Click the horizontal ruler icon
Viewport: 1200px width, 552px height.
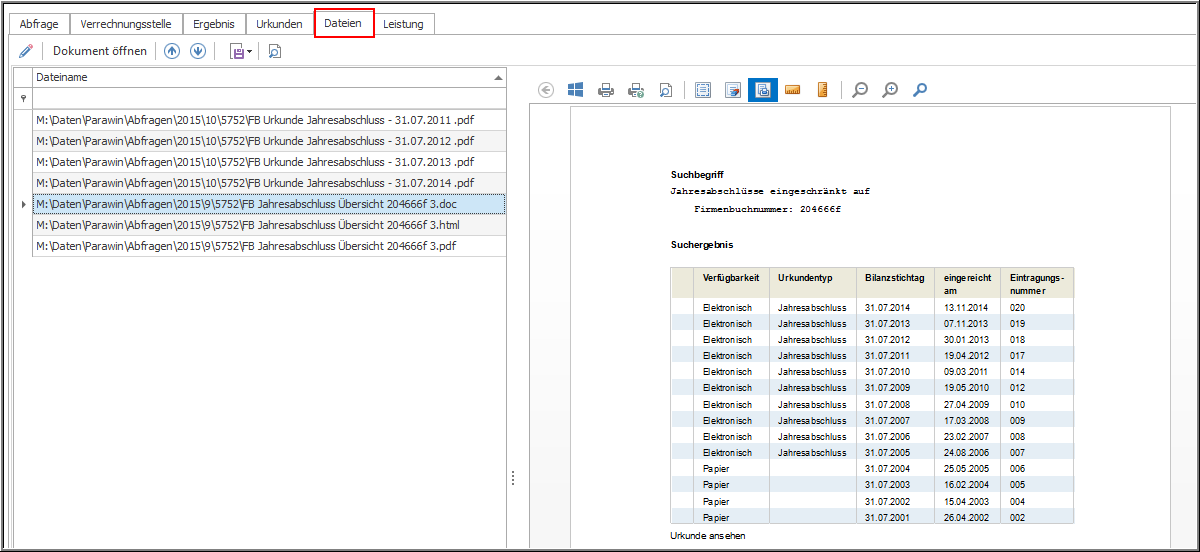tap(793, 90)
